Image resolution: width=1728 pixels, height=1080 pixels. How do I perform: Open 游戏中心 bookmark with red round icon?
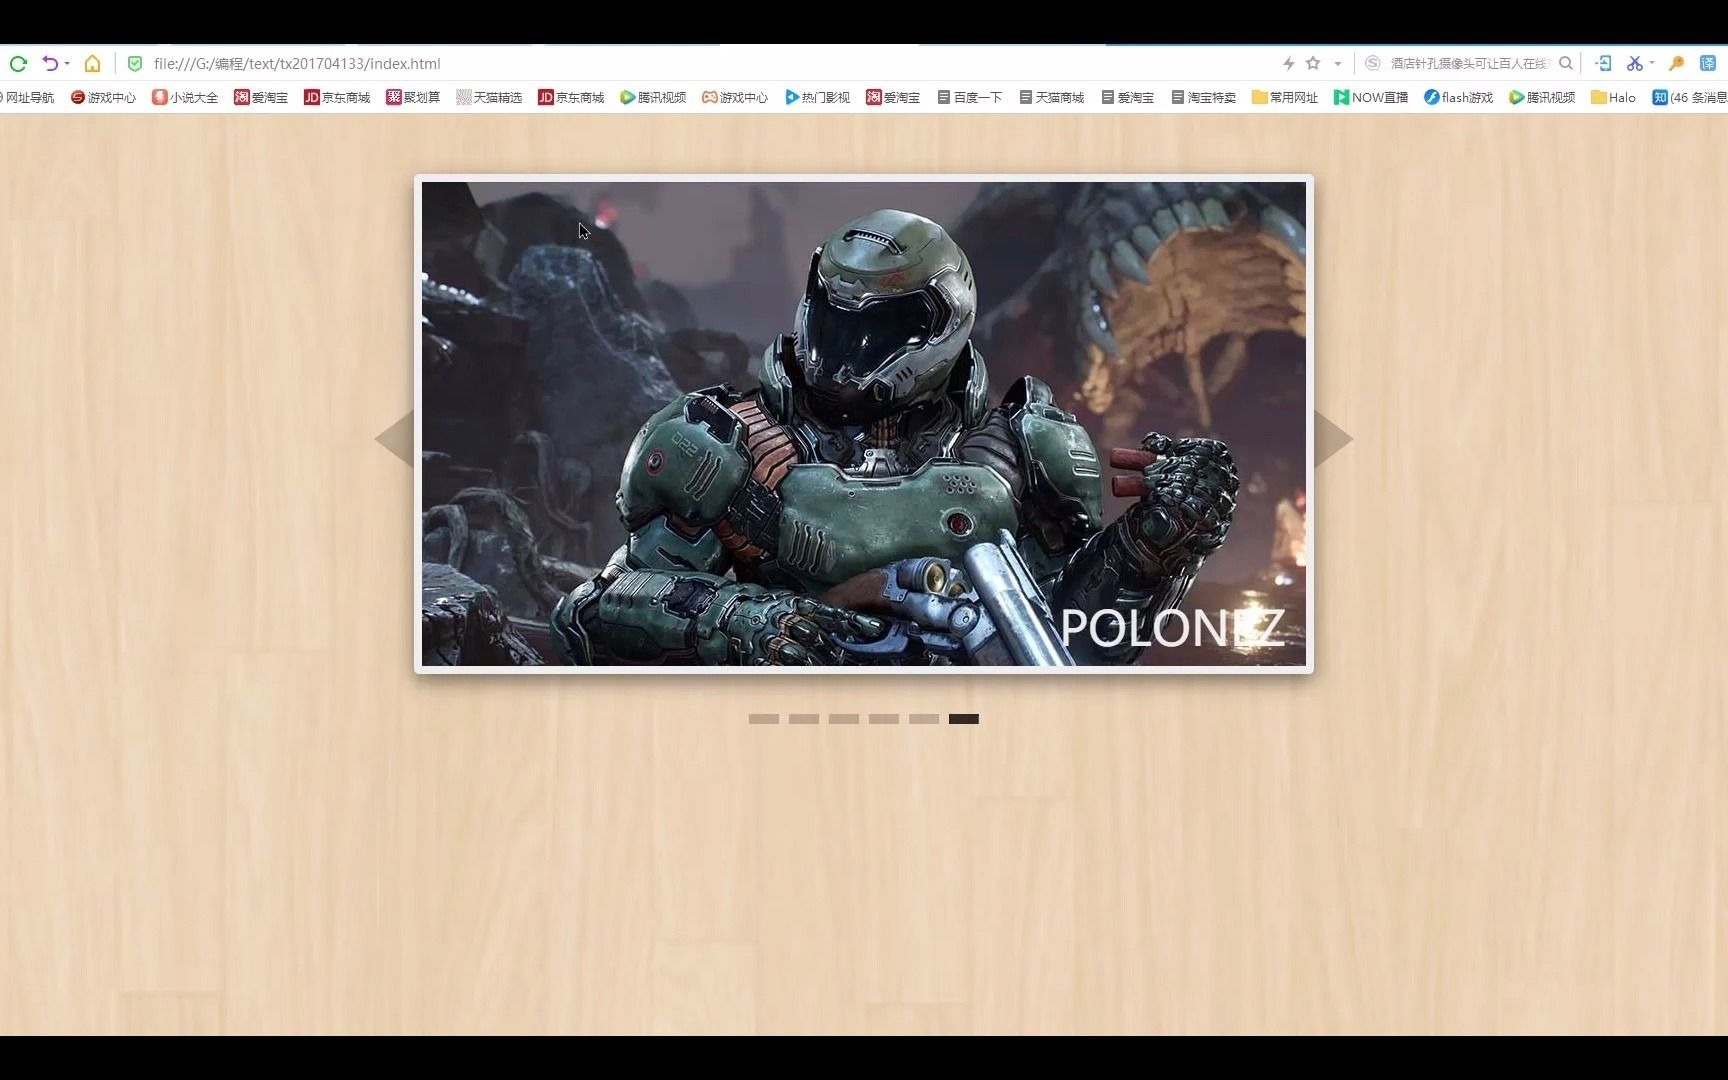[x=103, y=98]
